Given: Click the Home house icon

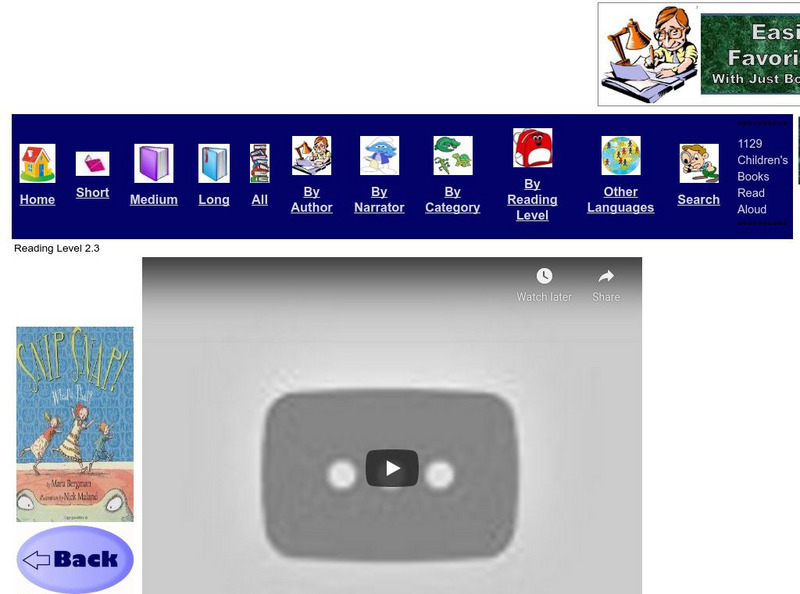Looking at the screenshot, I should tap(37, 163).
